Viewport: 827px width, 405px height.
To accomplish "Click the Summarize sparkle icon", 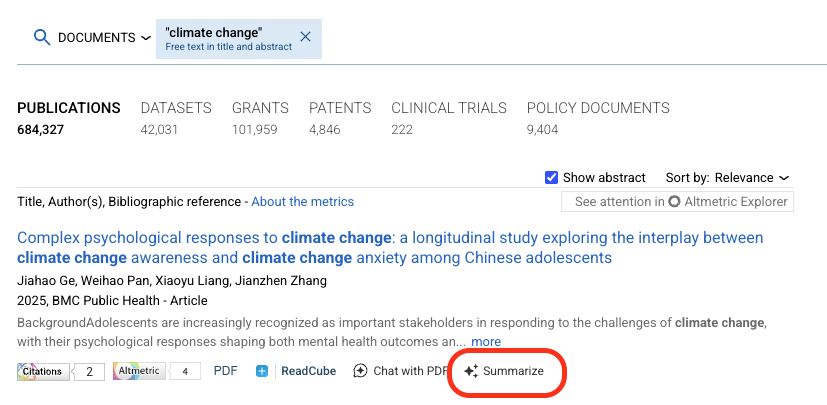I will tap(471, 371).
